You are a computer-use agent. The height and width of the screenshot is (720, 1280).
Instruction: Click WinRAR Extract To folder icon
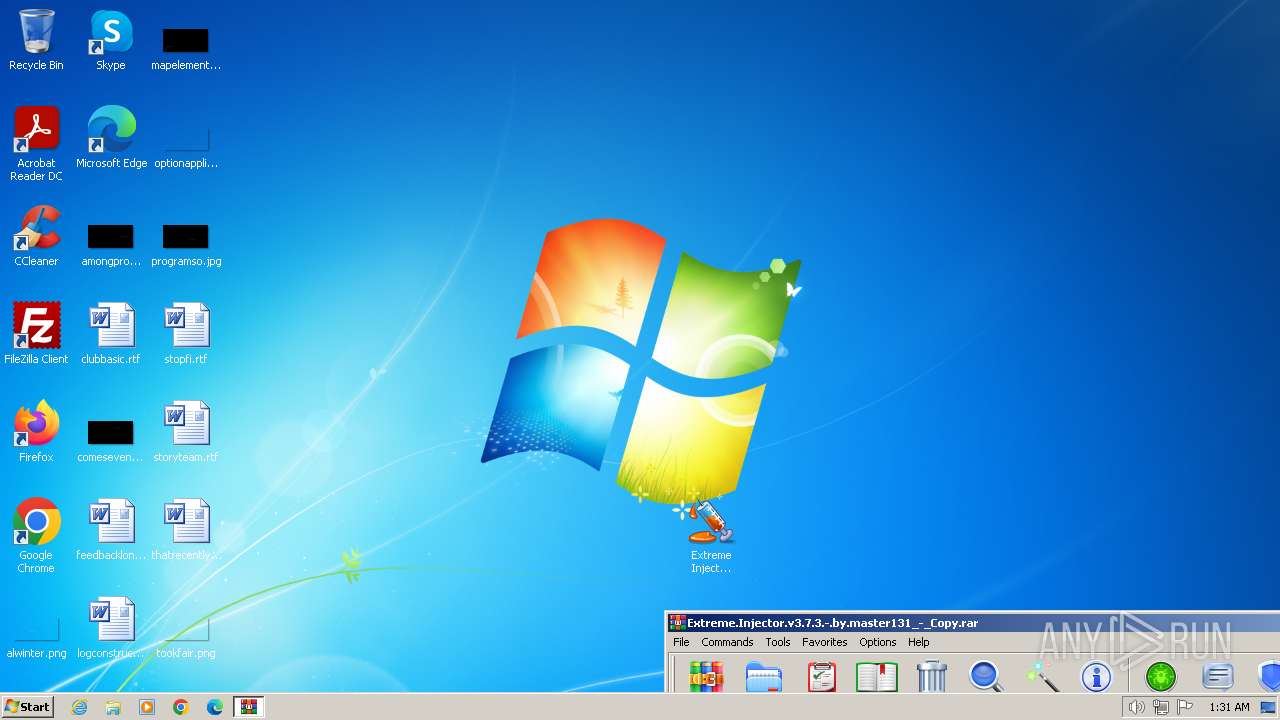point(764,677)
